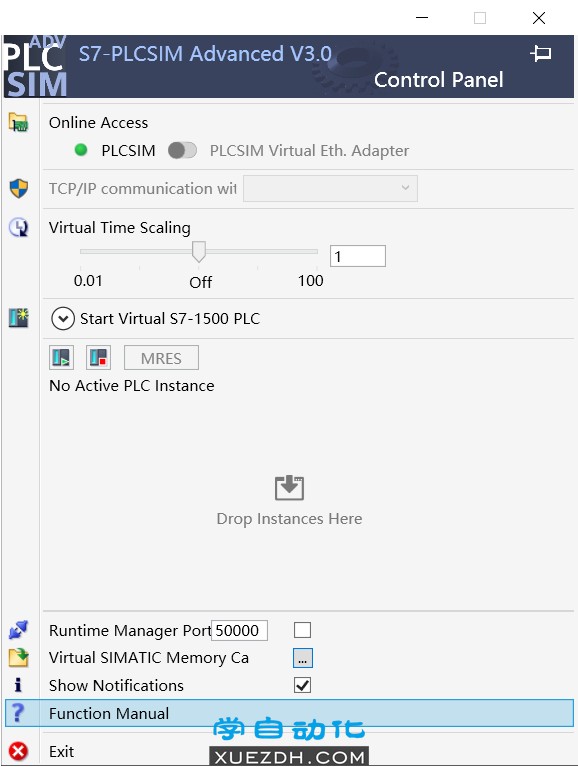Uncheck the Show Notifications checkbox
Screen dimensions: 578x767
click(x=302, y=685)
